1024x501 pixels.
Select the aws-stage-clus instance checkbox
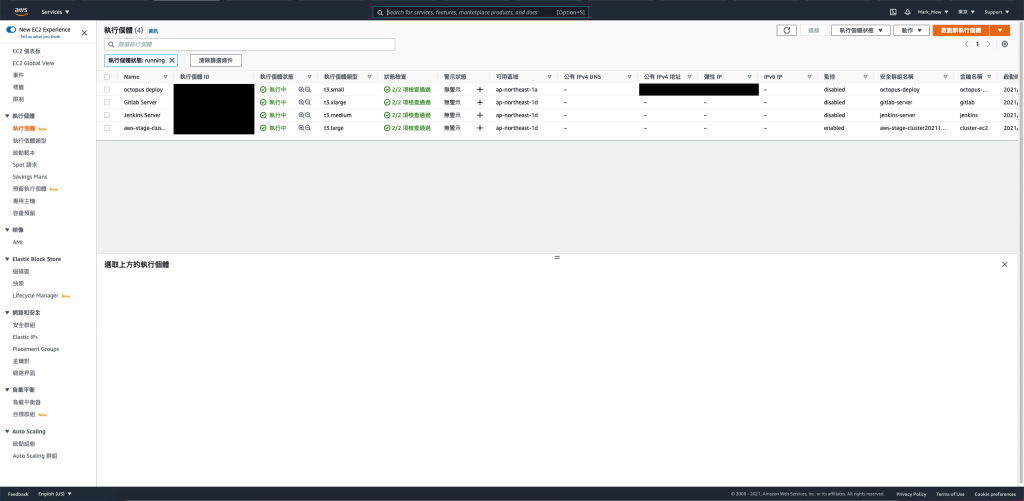pos(107,128)
